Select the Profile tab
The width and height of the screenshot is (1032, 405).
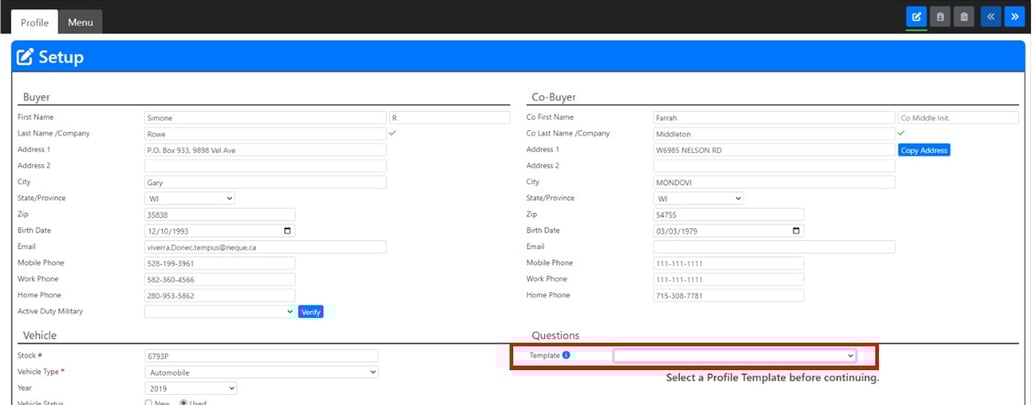pos(34,22)
